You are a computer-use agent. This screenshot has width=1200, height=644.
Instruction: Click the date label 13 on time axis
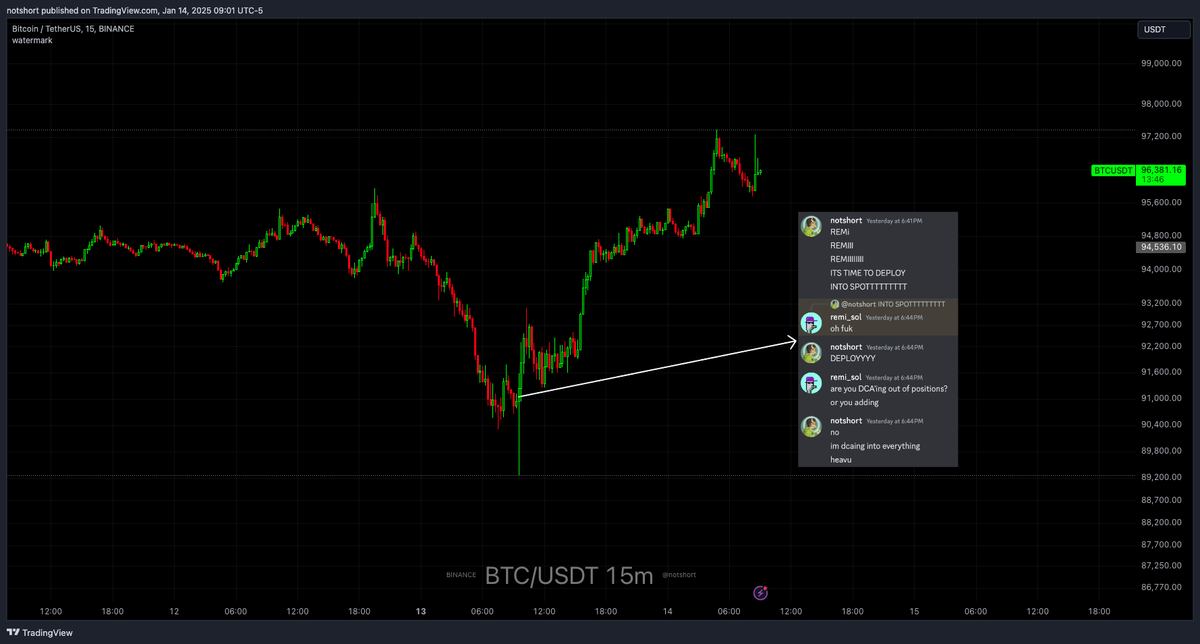pyautogui.click(x=421, y=611)
